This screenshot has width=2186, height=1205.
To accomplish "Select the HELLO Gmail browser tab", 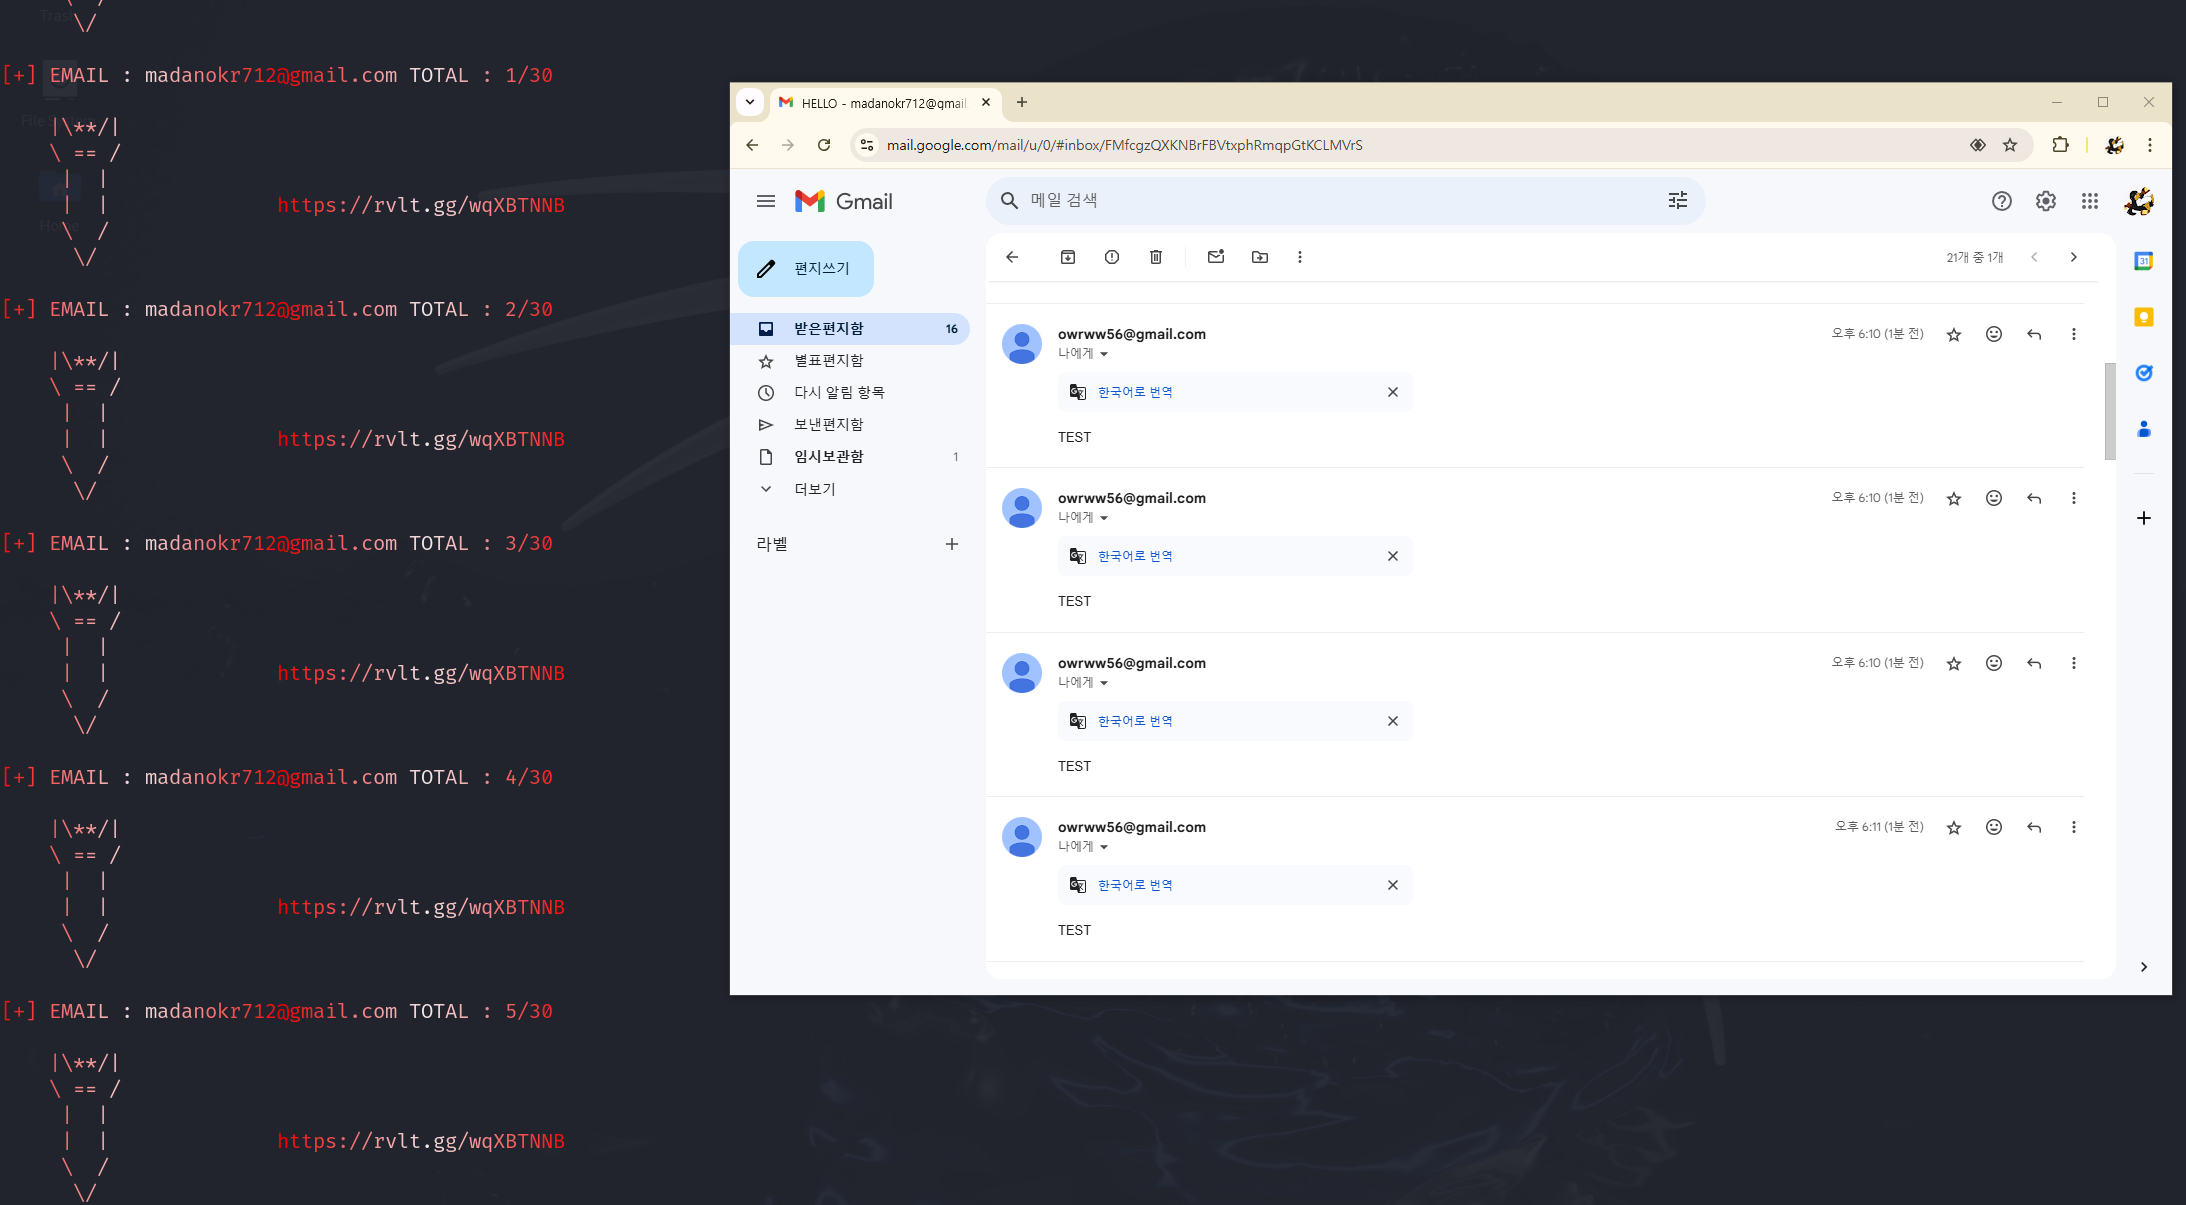I will click(880, 103).
